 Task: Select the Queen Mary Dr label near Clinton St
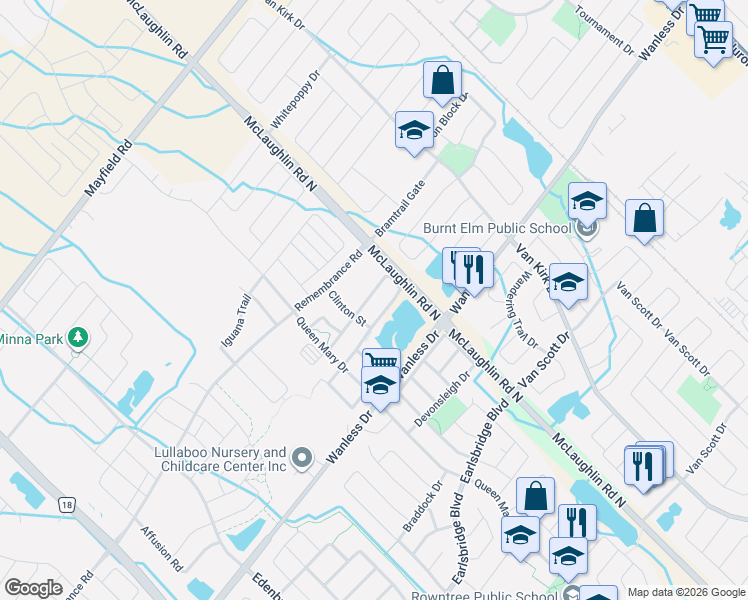pos(322,345)
